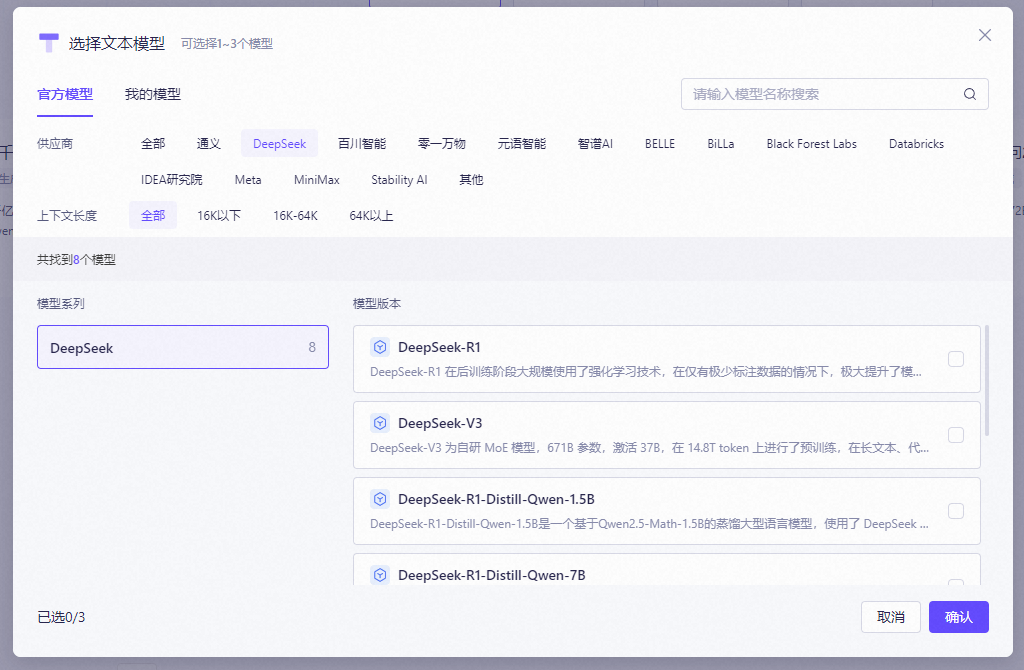Filter supplier by Databricks
This screenshot has height=670, width=1024.
click(916, 144)
